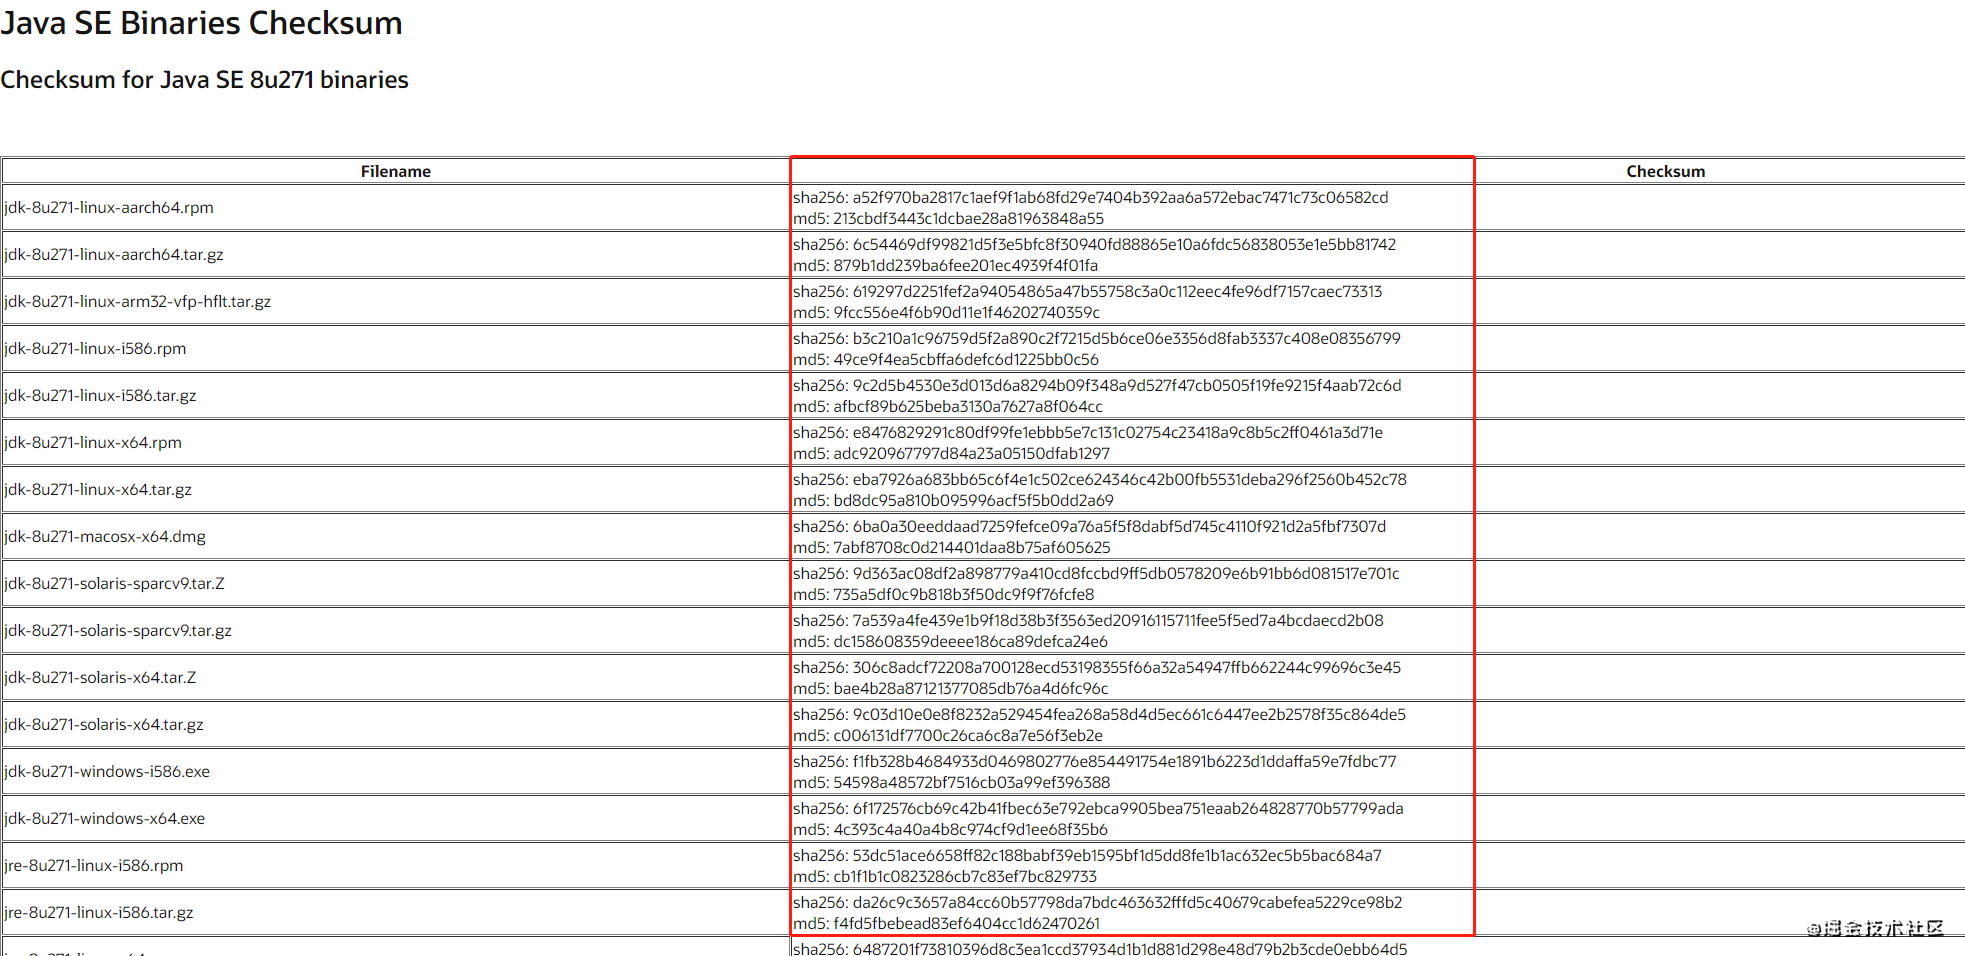Click 'Checksum for Java SE 8u271 binaries' subheading

coord(204,80)
